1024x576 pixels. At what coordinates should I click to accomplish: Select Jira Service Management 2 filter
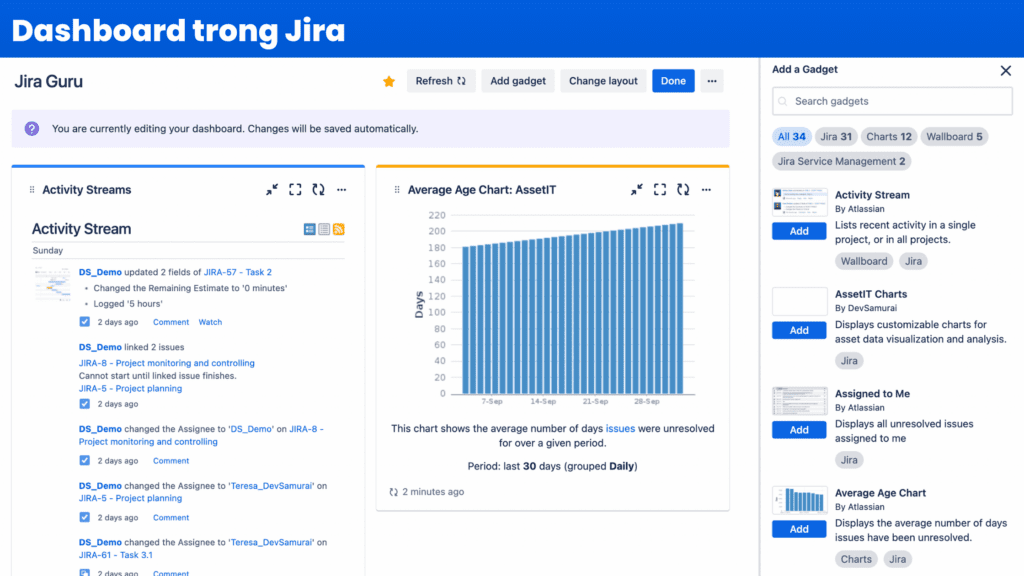[841, 161]
